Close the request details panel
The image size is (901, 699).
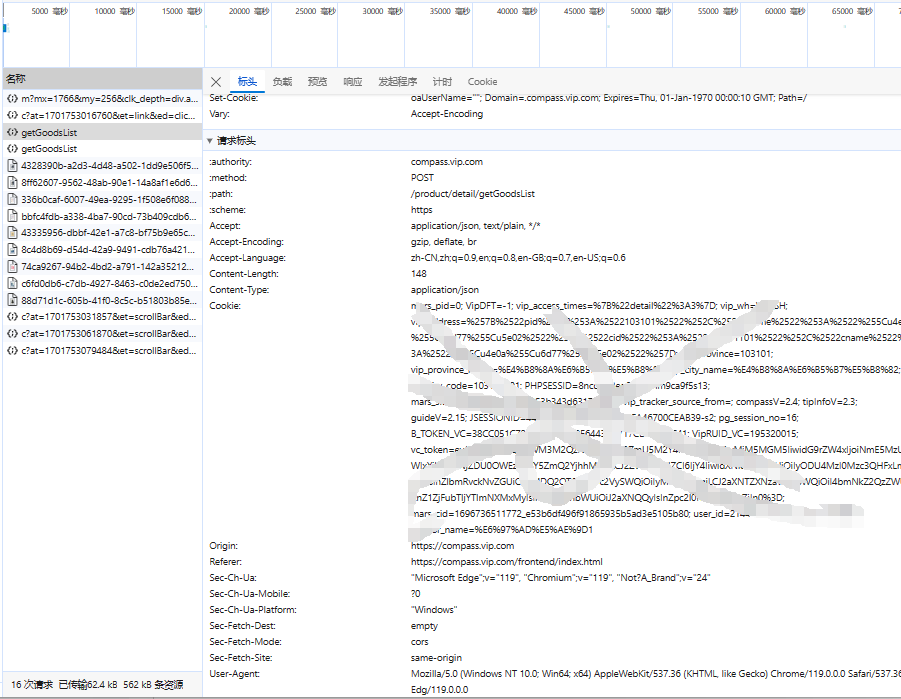216,81
